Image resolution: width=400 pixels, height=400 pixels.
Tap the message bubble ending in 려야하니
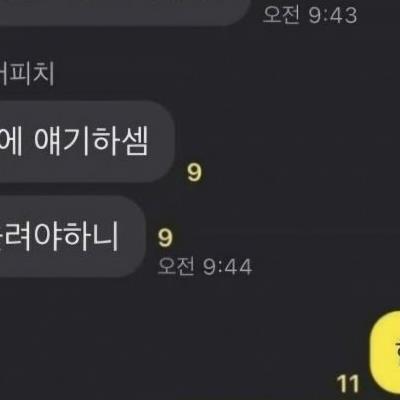point(73,236)
